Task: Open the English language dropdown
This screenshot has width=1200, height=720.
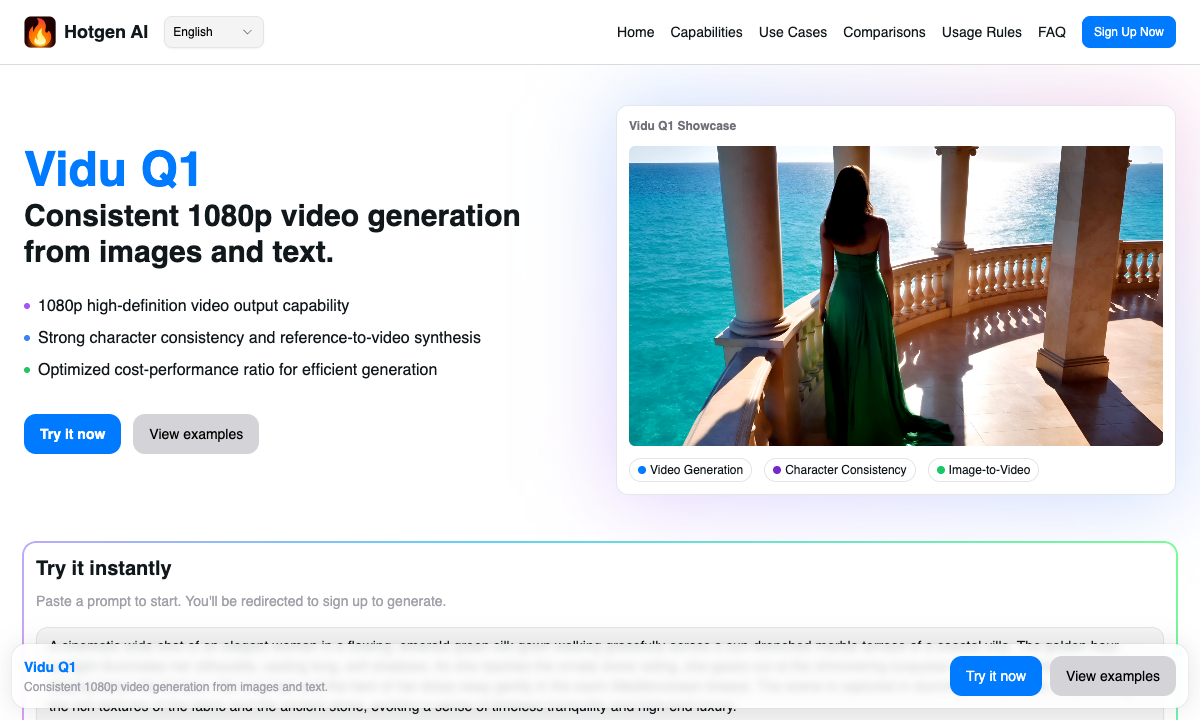Action: (213, 32)
